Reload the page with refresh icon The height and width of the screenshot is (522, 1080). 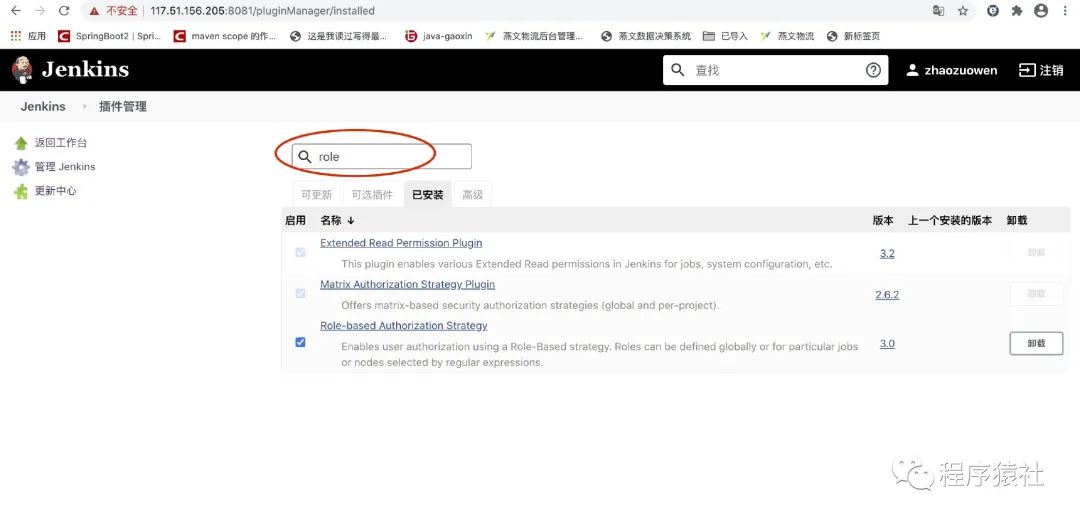(64, 11)
